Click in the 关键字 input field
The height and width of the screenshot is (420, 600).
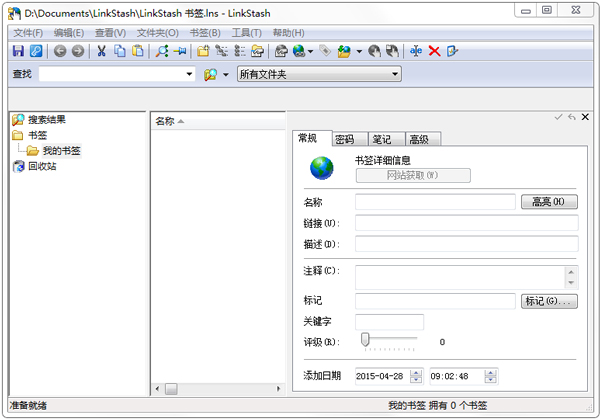[x=389, y=322]
